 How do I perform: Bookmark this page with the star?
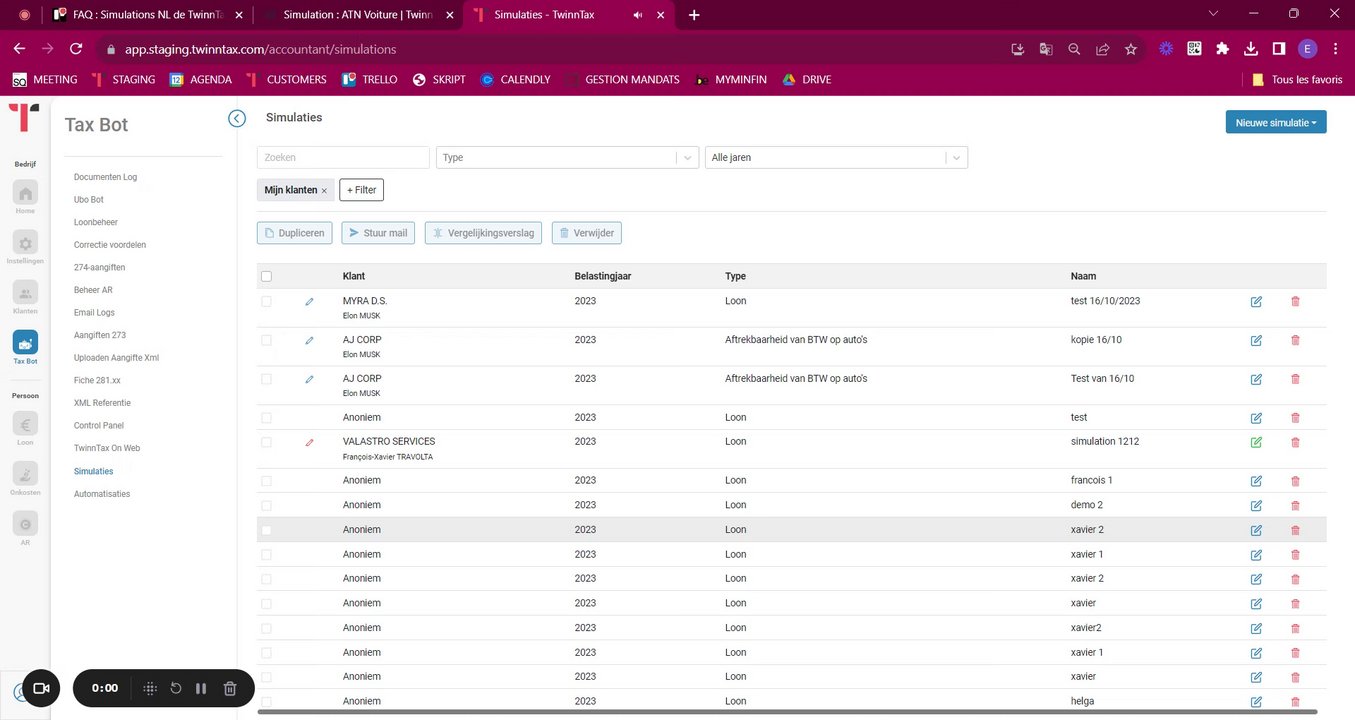tap(1131, 49)
